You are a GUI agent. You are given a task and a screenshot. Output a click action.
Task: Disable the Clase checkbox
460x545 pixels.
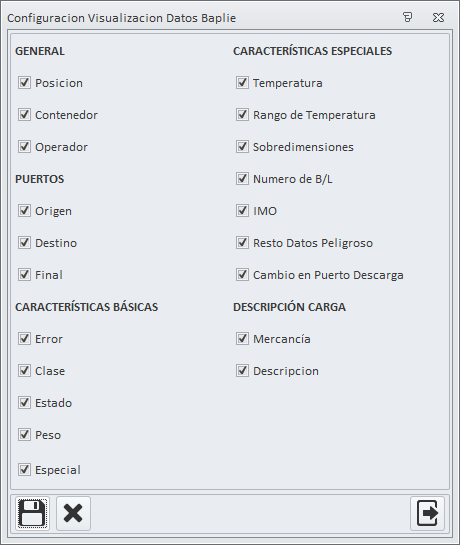pyautogui.click(x=24, y=371)
